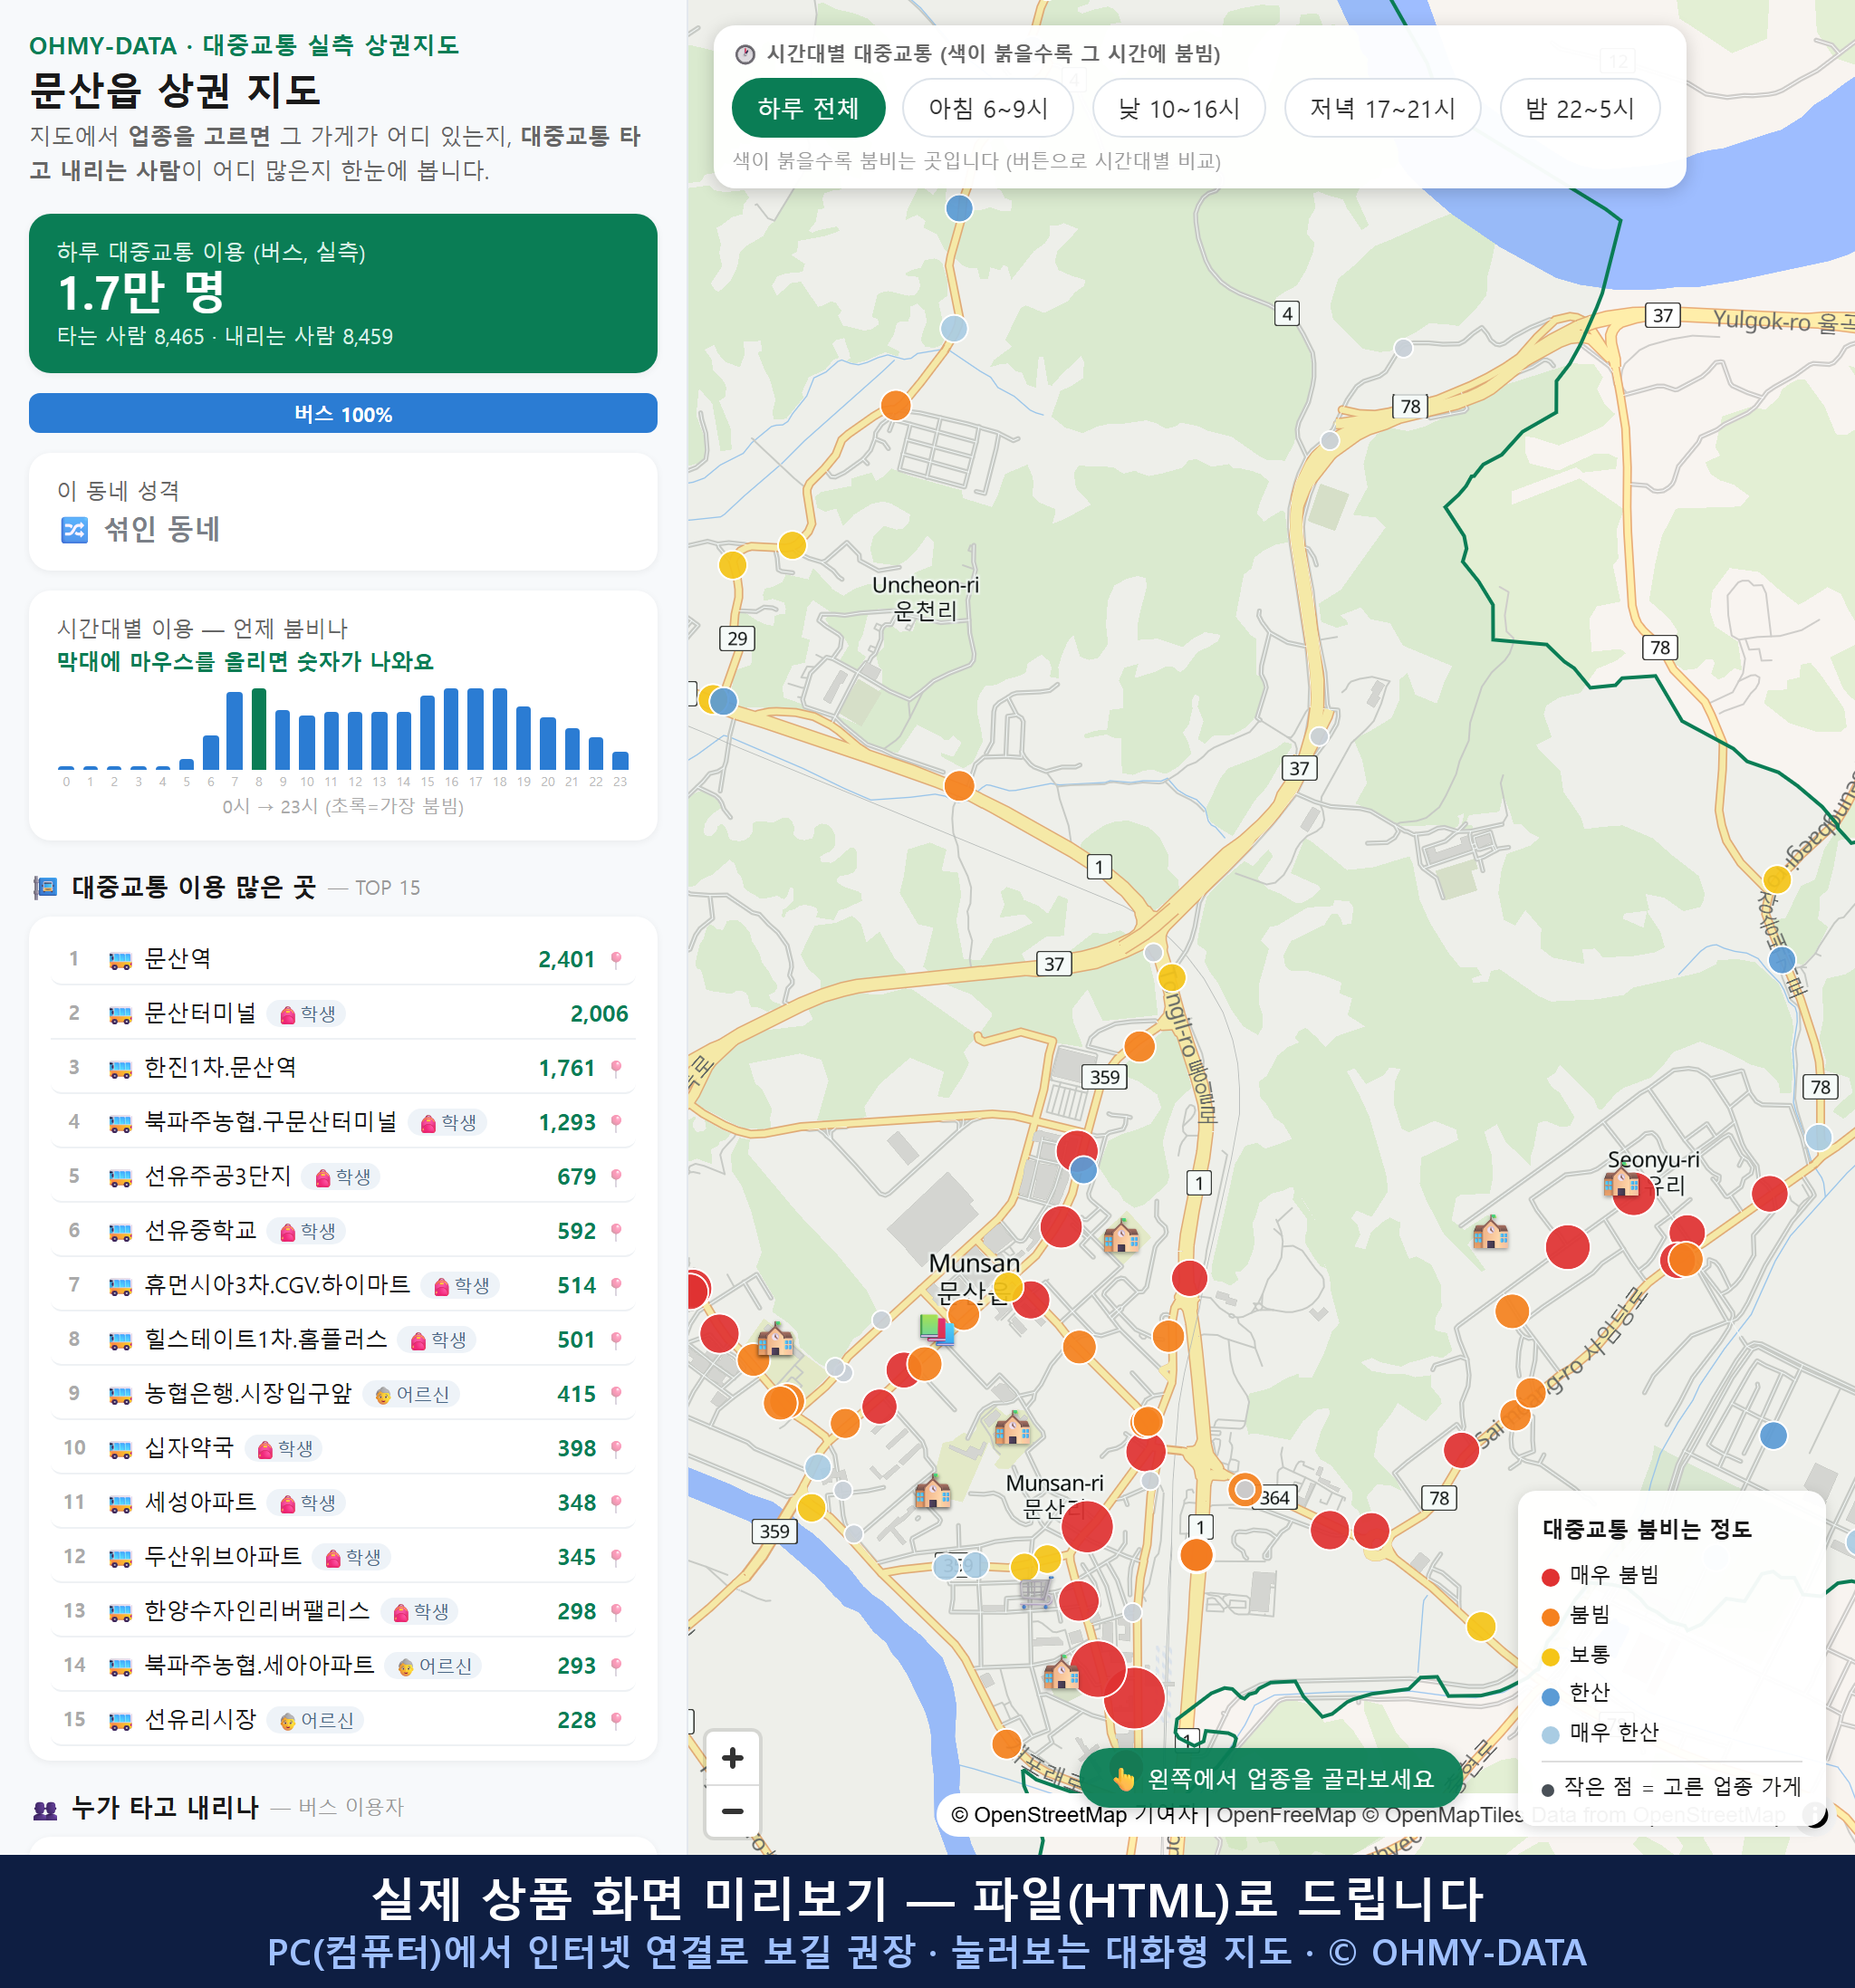This screenshot has height=1988, width=1855.
Task: Click the map pin for 휴먼시아3차.CGV.하이마트
Action: (616, 1286)
